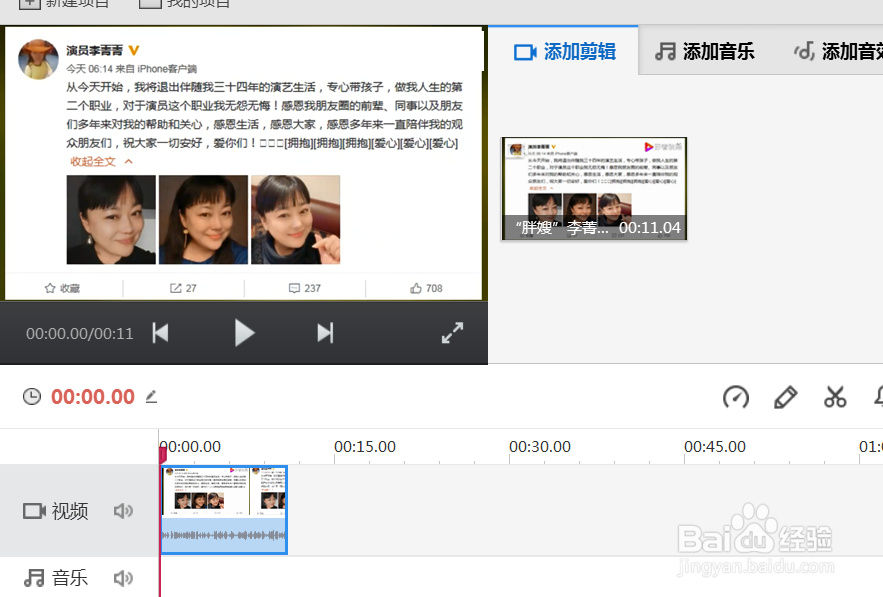Click the red playhead marker on the timeline

coord(161,455)
